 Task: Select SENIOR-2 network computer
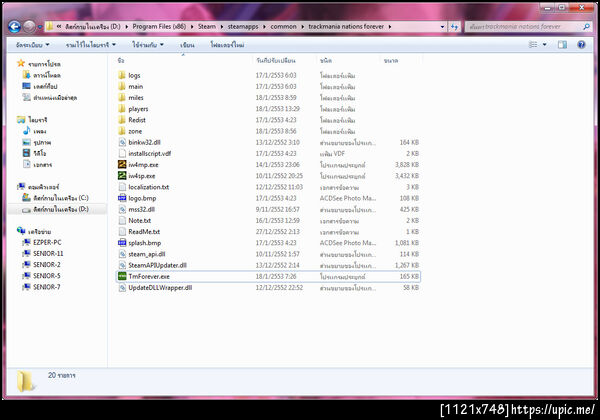(41, 265)
